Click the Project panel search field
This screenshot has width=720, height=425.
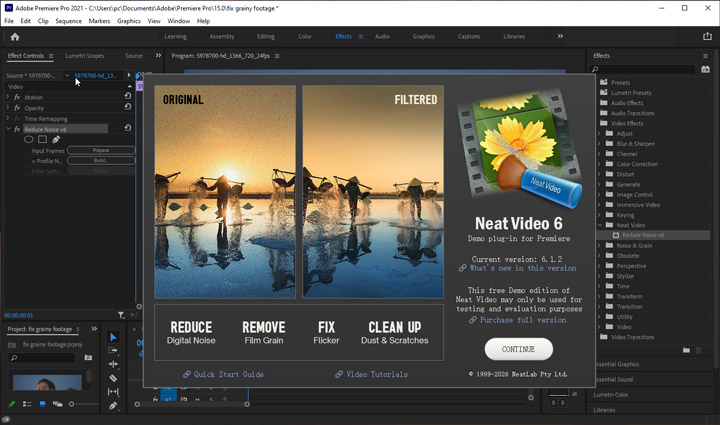click(42, 358)
